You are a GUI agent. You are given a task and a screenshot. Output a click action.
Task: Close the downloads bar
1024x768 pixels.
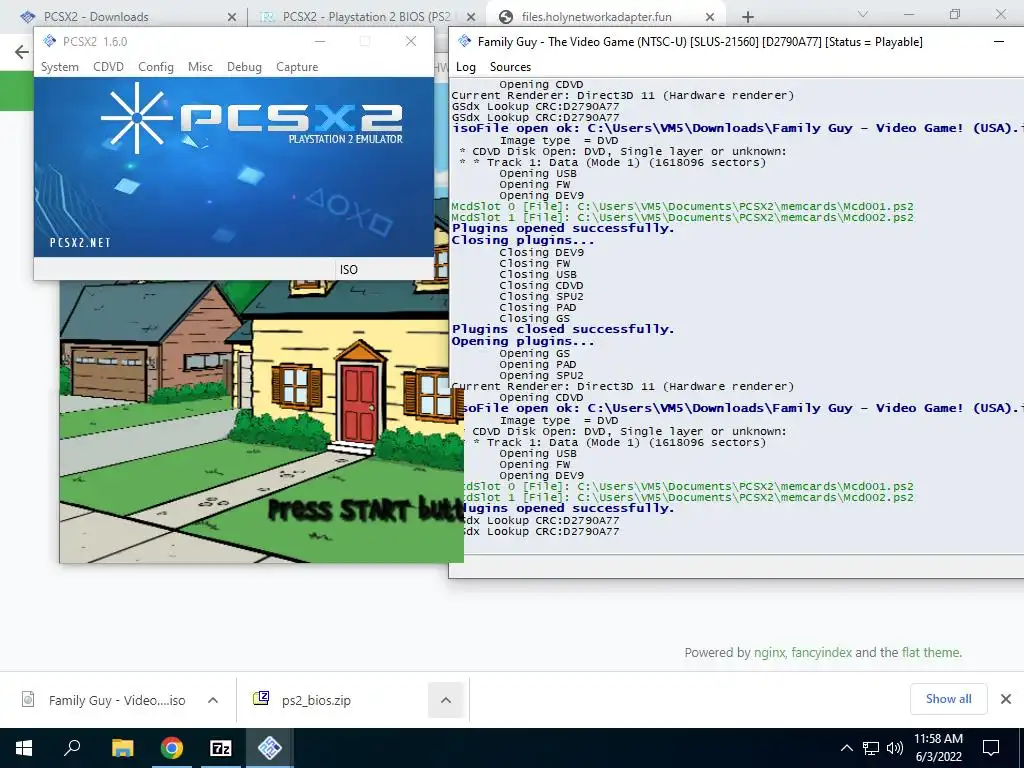click(x=1006, y=699)
